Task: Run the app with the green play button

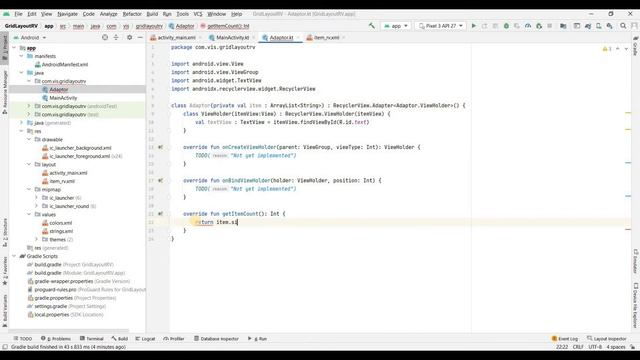Action: coord(473,26)
